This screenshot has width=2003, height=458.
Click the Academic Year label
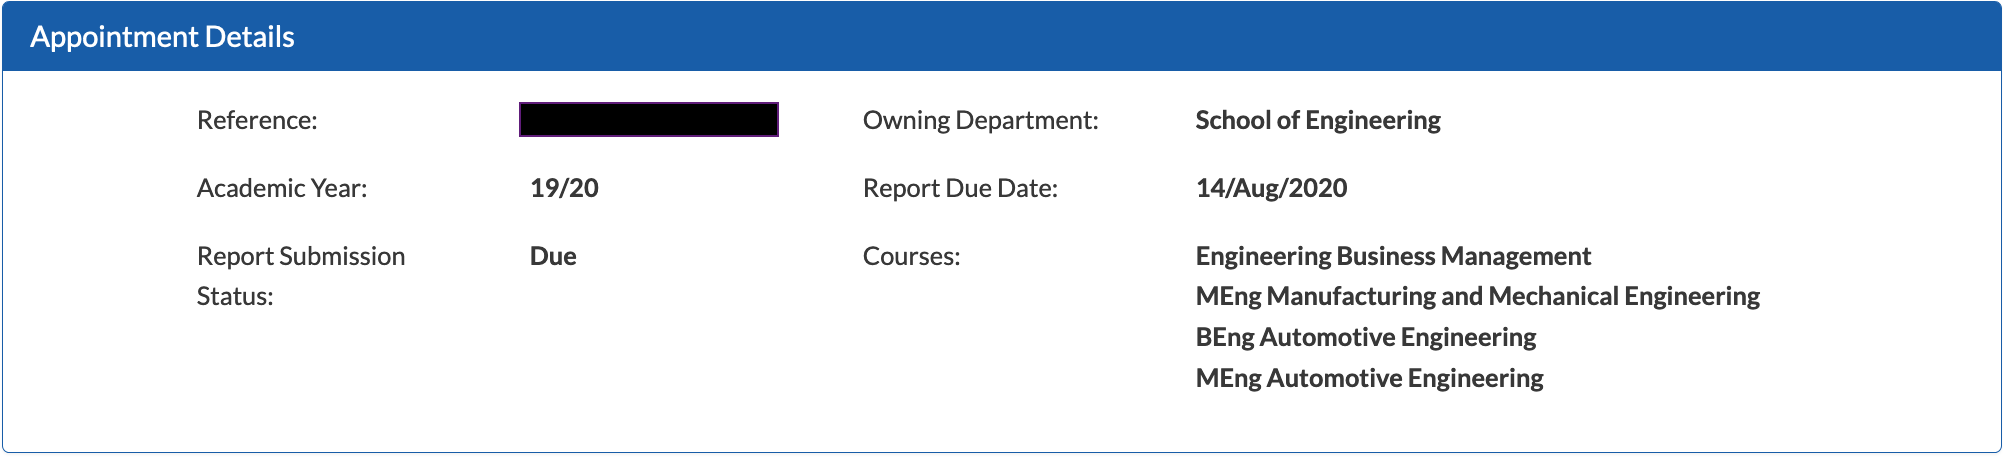(x=282, y=188)
